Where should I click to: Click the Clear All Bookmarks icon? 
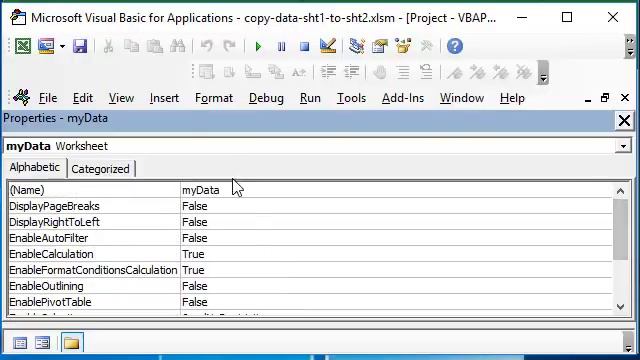point(524,72)
